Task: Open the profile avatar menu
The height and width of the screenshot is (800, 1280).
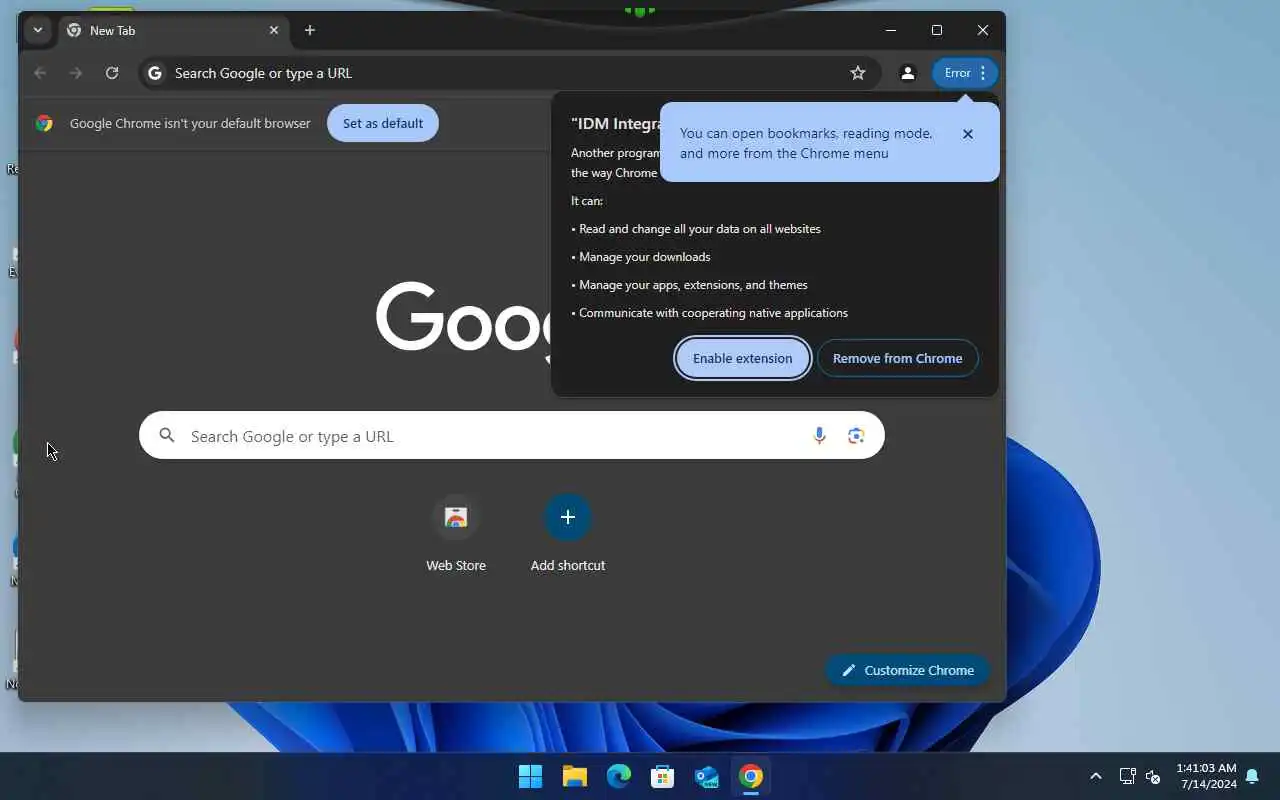Action: (x=908, y=73)
